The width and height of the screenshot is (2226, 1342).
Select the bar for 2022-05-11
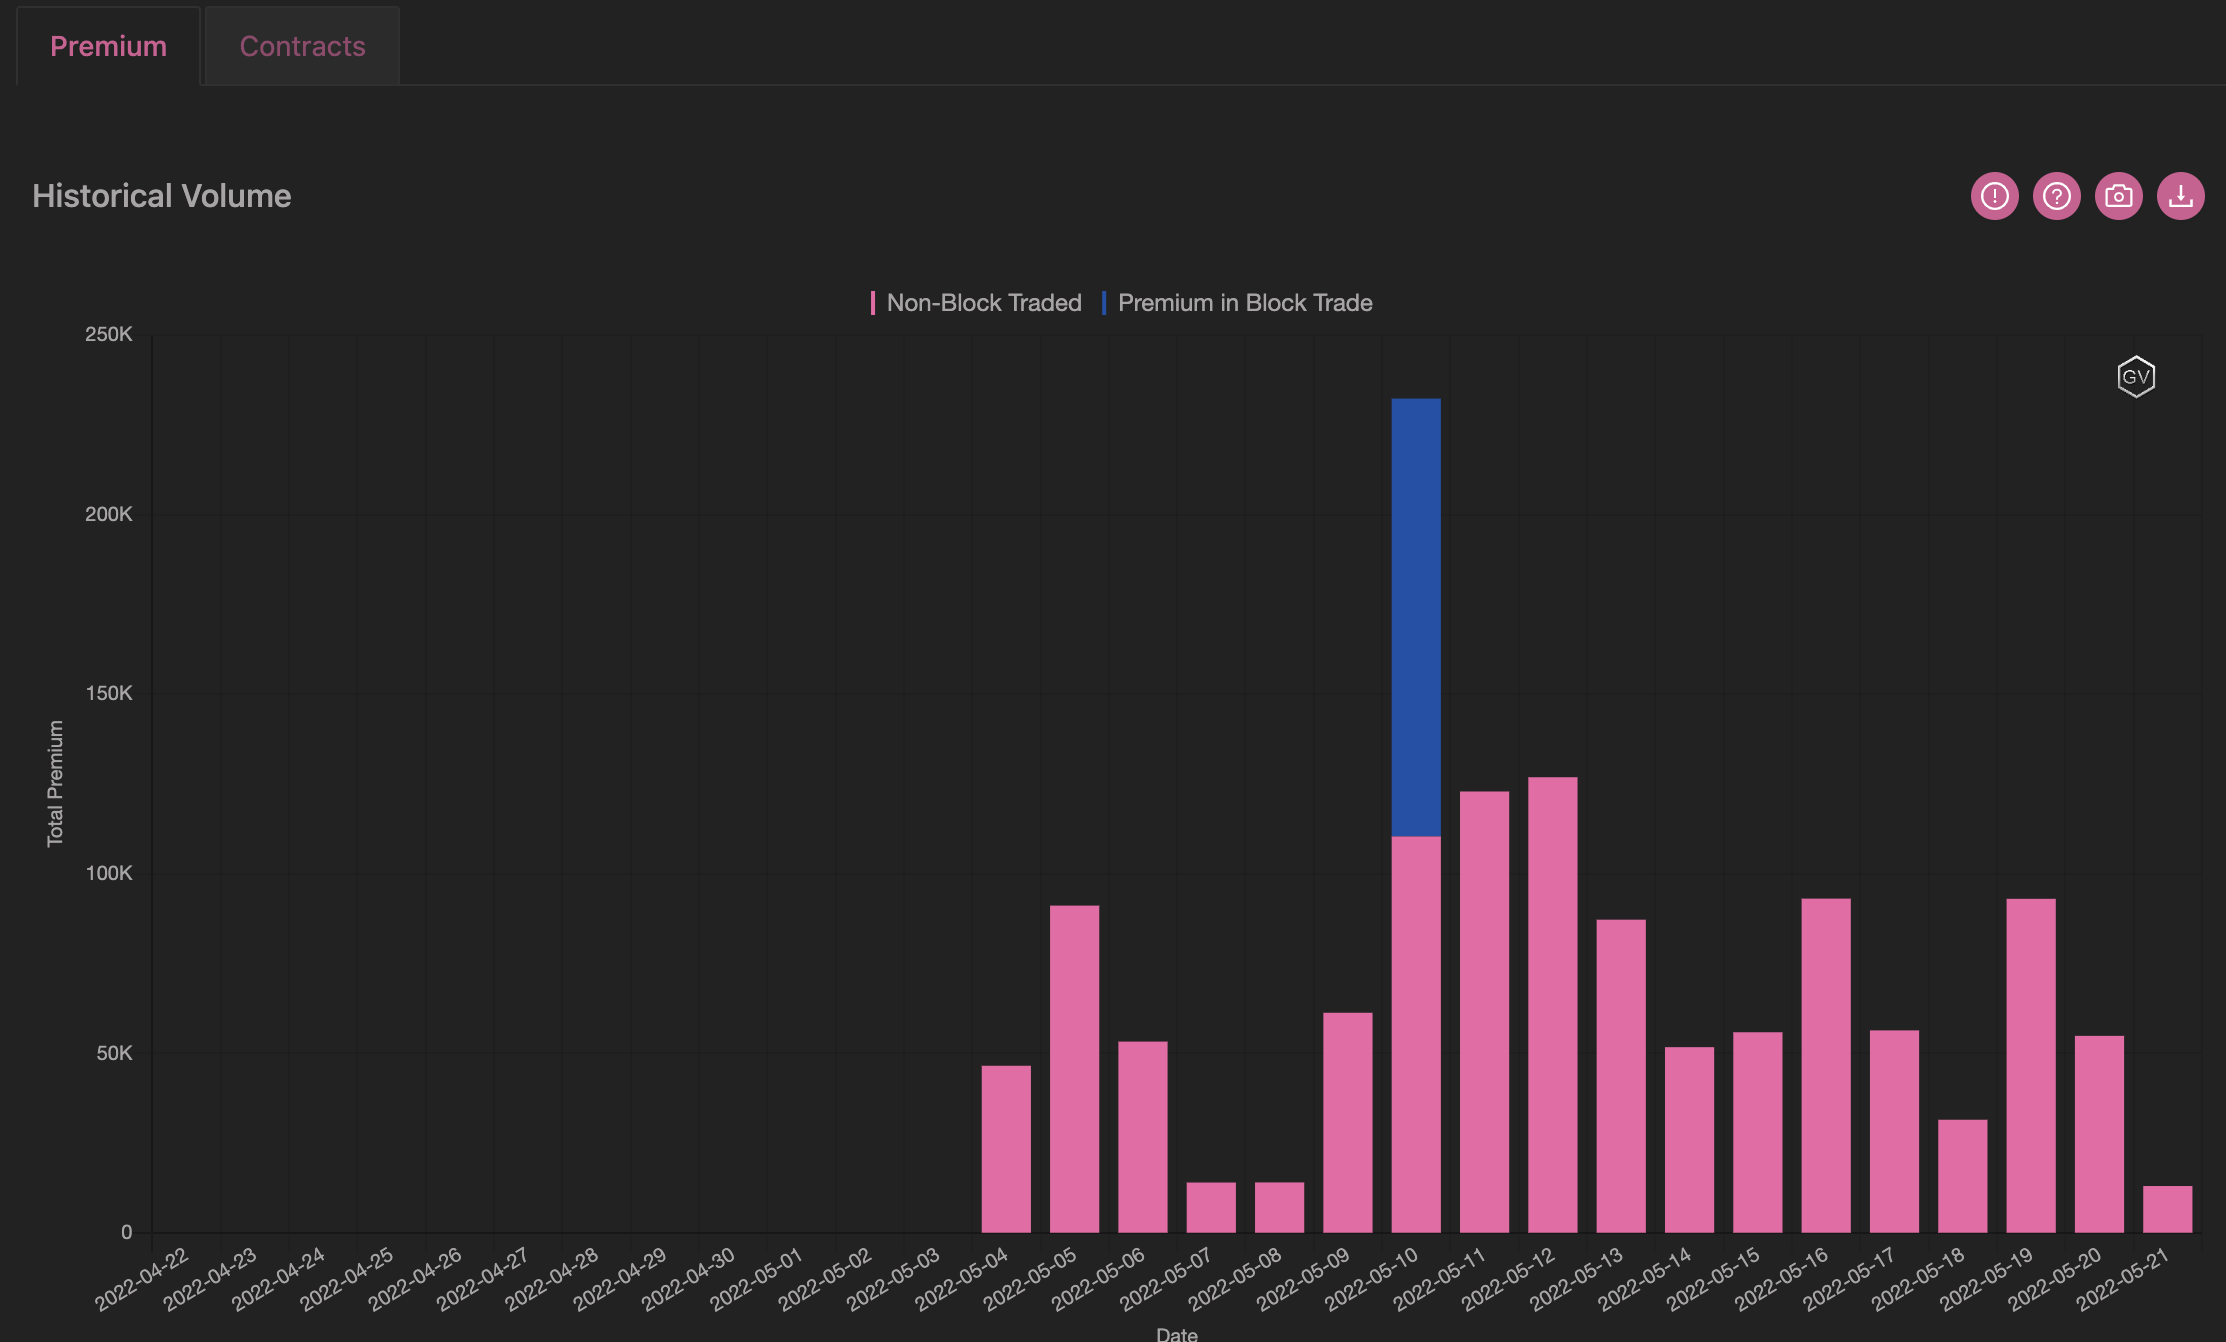tap(1484, 1012)
